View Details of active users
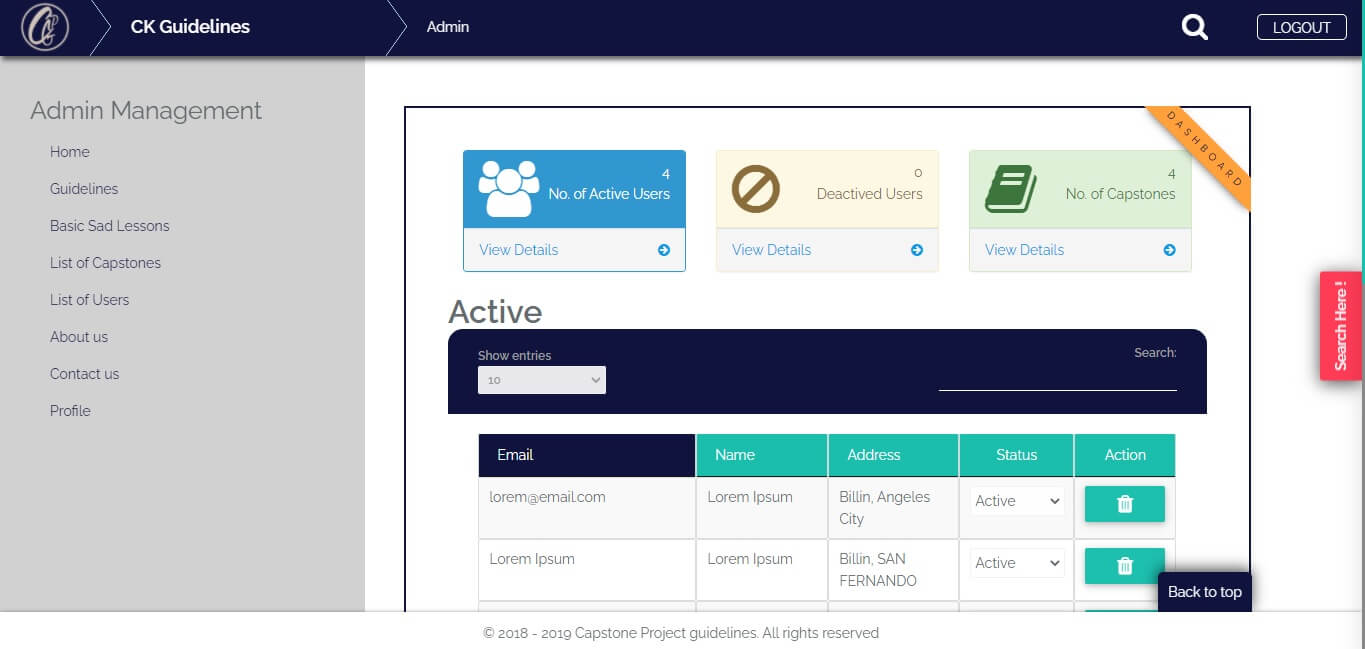The height and width of the screenshot is (649, 1365). pos(518,250)
